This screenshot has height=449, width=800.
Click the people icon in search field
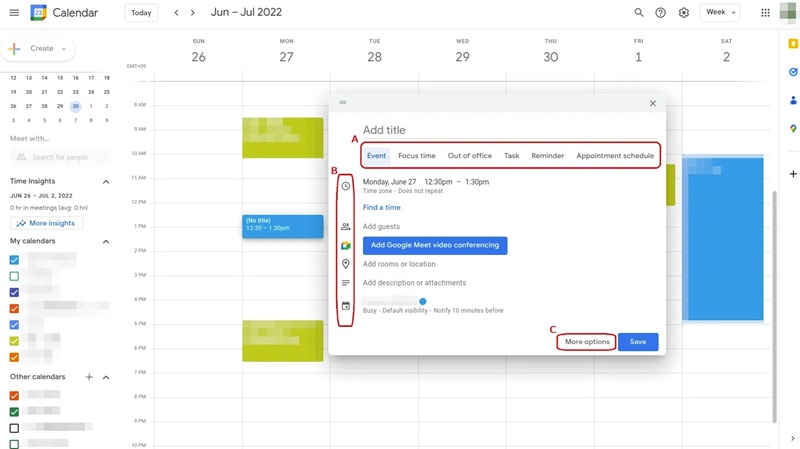(21, 157)
